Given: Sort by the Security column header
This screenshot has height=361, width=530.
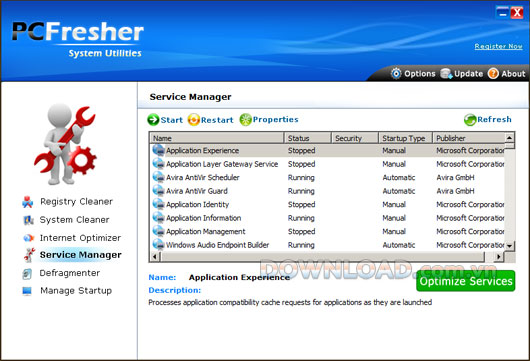Looking at the screenshot, I should pyautogui.click(x=355, y=138).
